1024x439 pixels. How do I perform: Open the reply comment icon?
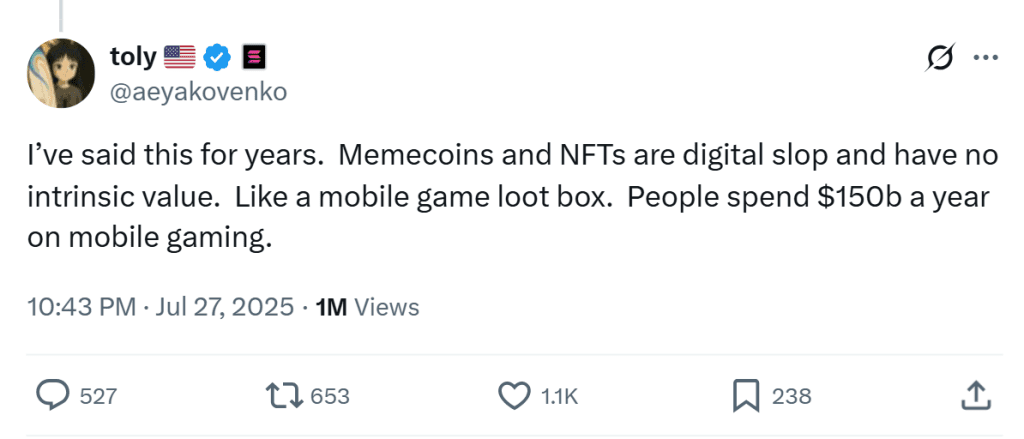(x=52, y=396)
